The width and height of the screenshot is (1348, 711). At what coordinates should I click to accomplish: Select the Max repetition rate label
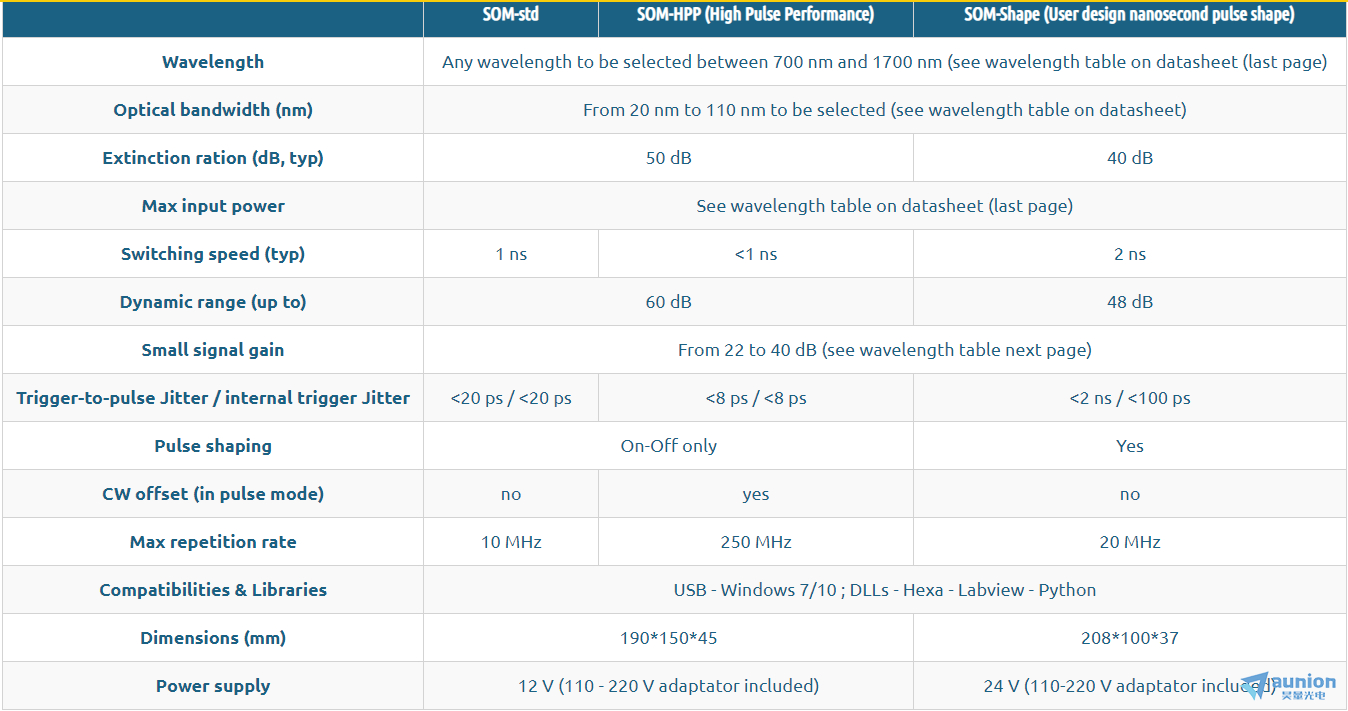[213, 542]
